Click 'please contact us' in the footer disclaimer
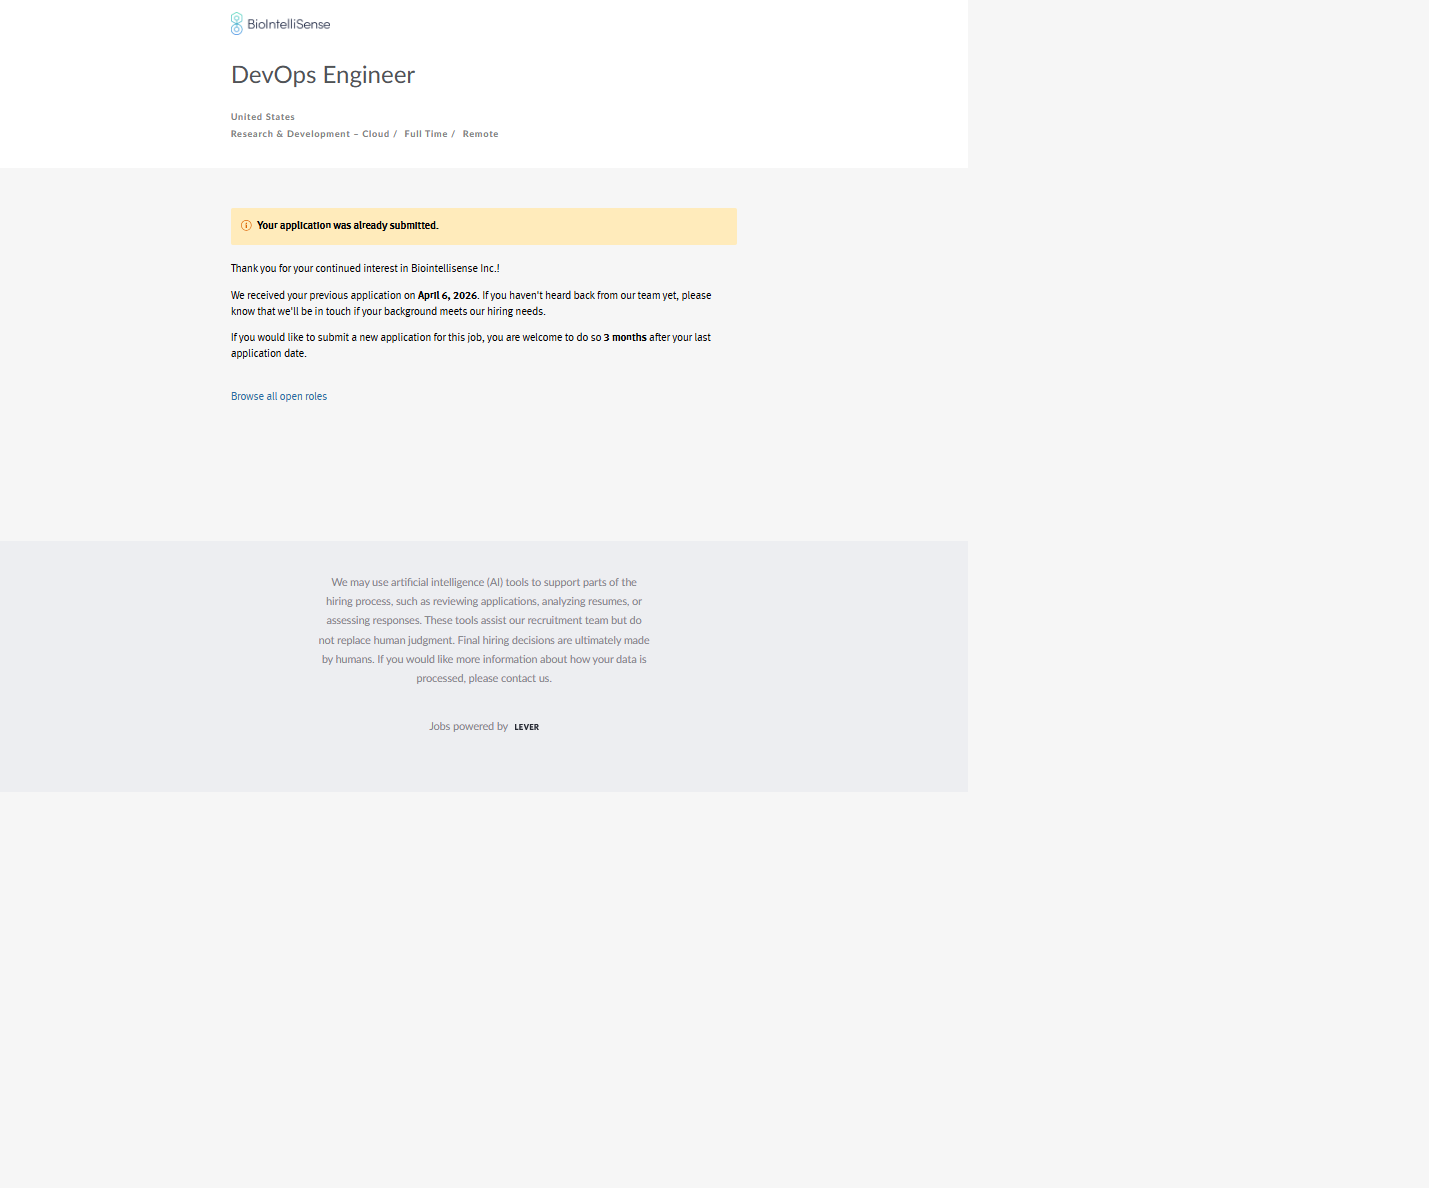The height and width of the screenshot is (1188, 1429). [509, 679]
